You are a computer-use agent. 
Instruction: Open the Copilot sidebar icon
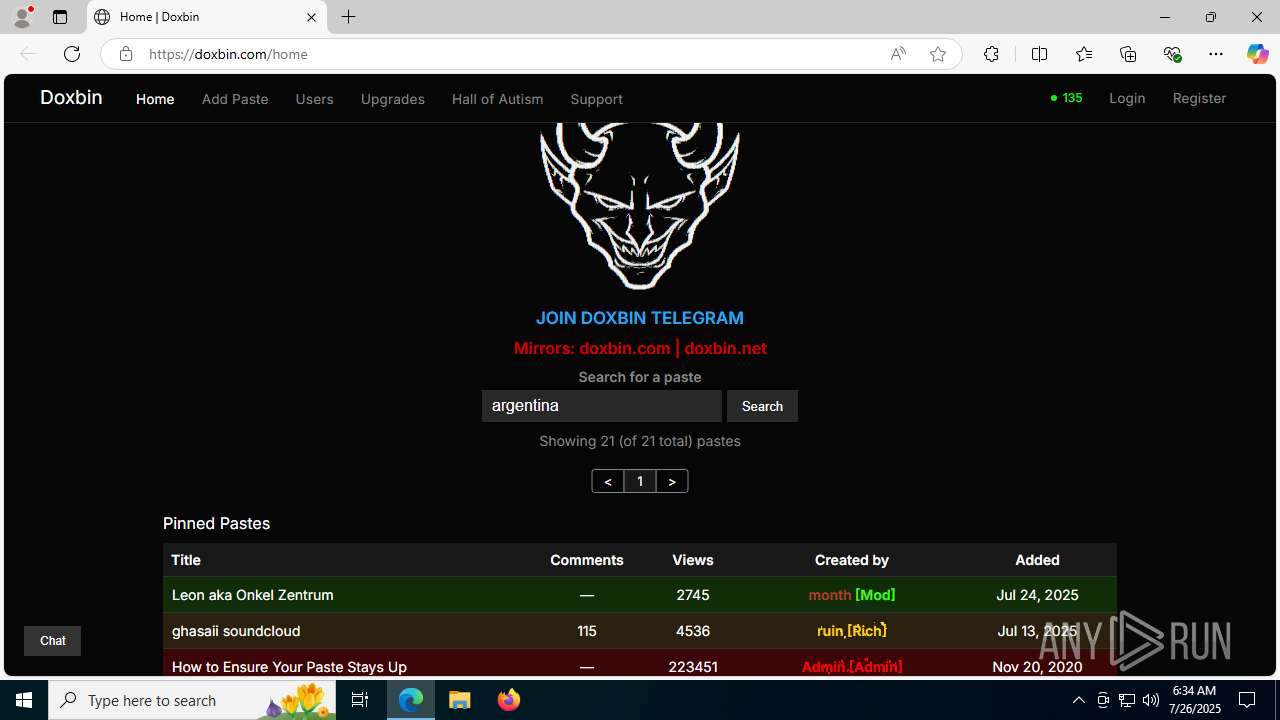click(x=1257, y=54)
